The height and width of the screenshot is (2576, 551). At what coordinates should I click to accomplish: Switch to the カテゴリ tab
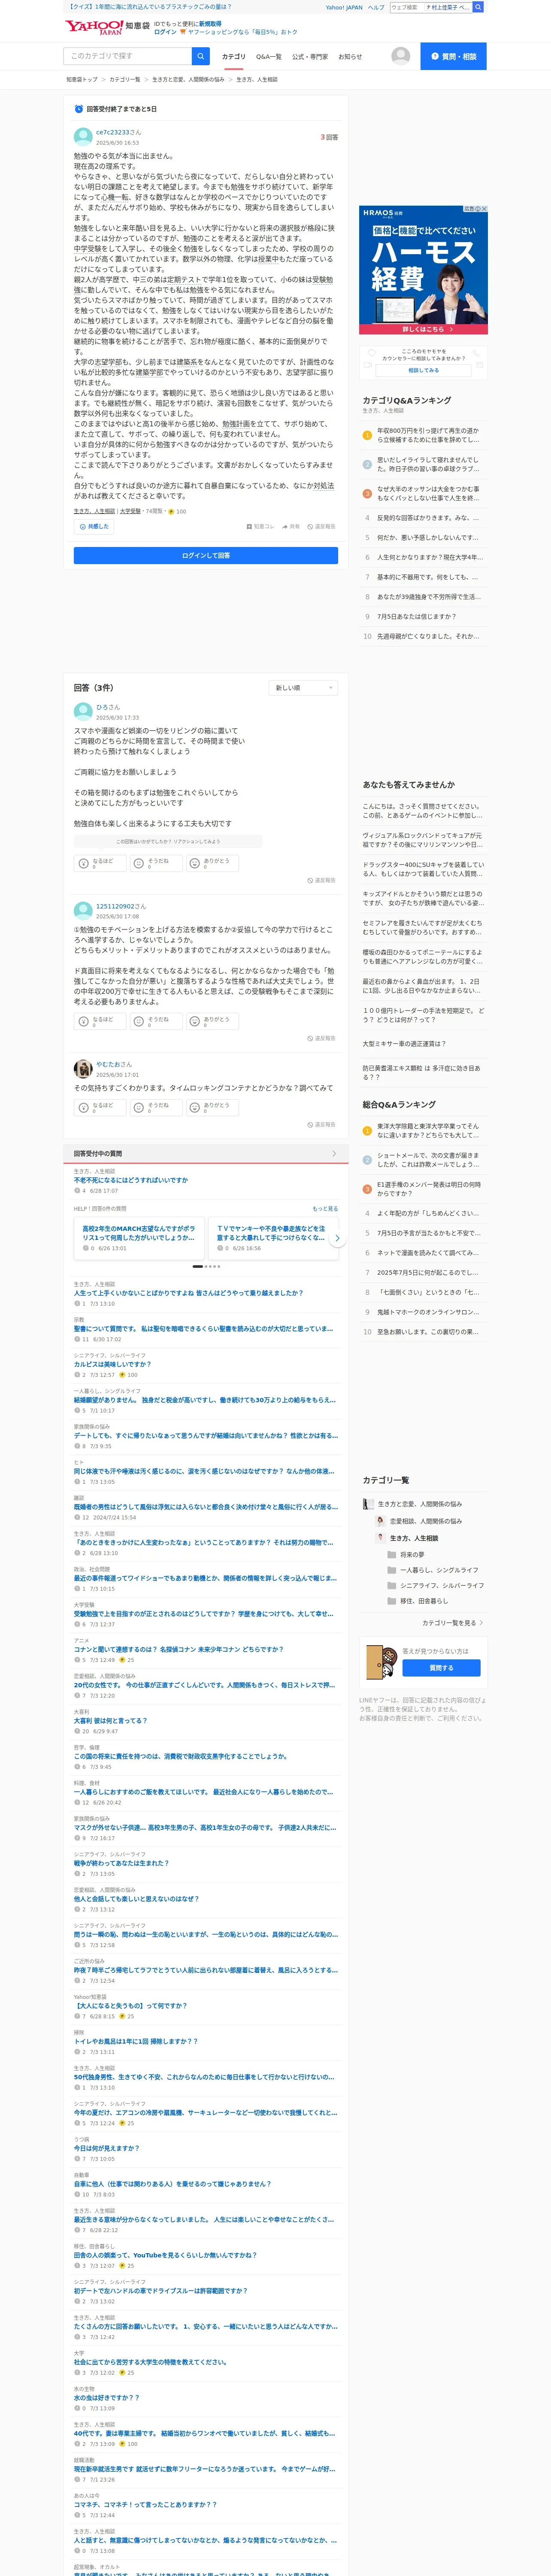tap(233, 57)
